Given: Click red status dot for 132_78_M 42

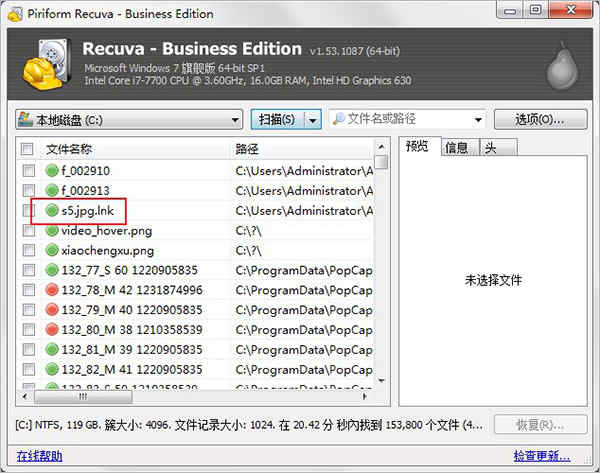Looking at the screenshot, I should (x=52, y=290).
